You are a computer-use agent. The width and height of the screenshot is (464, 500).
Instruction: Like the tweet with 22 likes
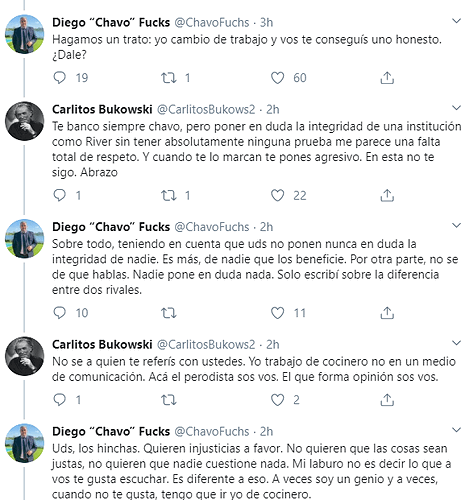coord(277,196)
